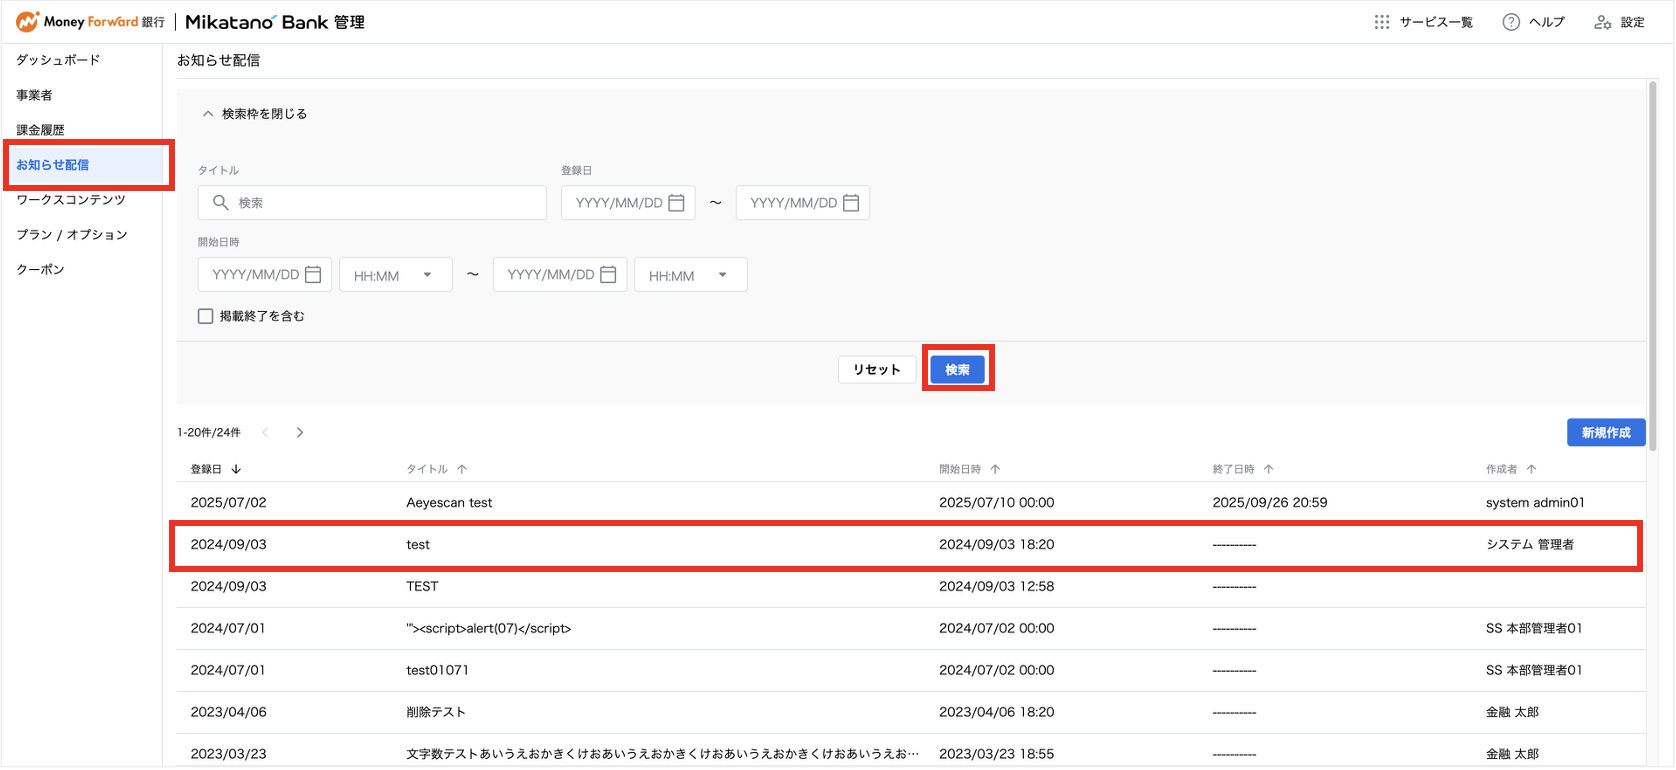The image size is (1676, 770).
Task: Open the first HH:MM time dropdown
Action: (x=396, y=275)
